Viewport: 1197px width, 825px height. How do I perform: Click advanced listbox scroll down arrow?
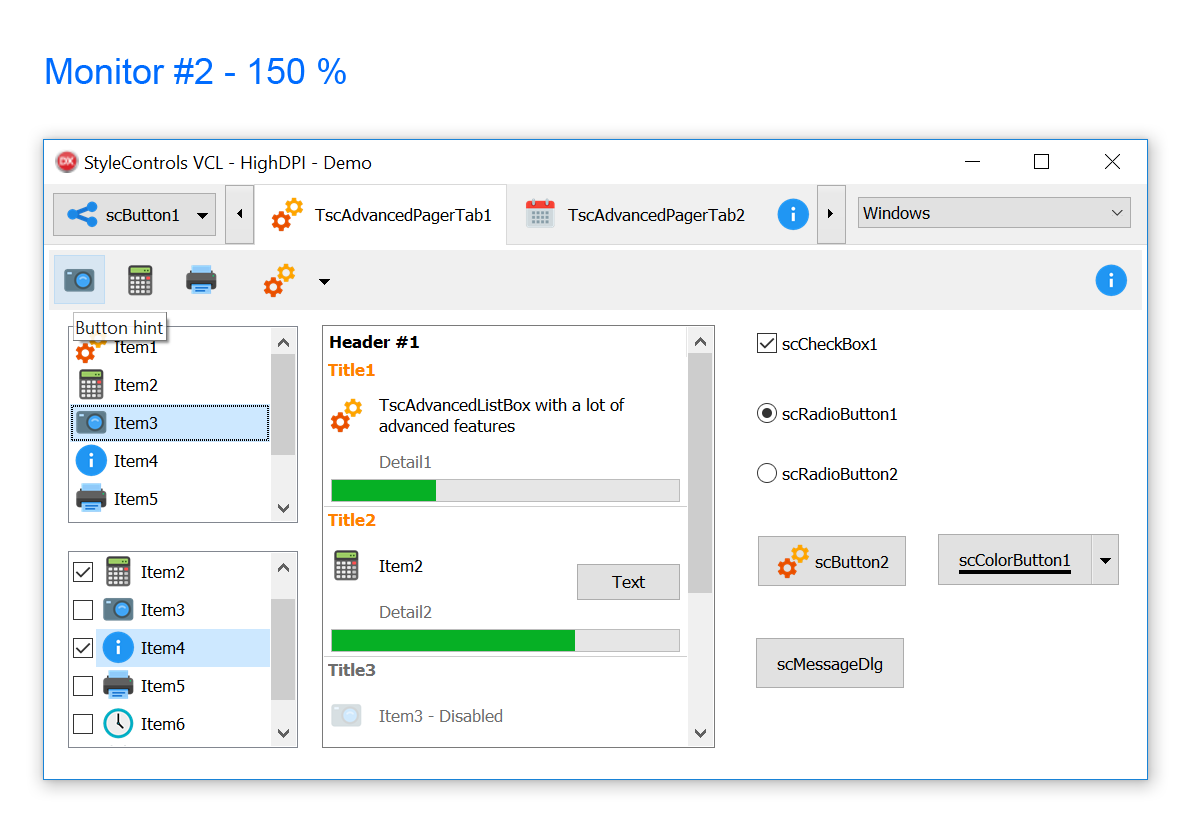tap(700, 733)
